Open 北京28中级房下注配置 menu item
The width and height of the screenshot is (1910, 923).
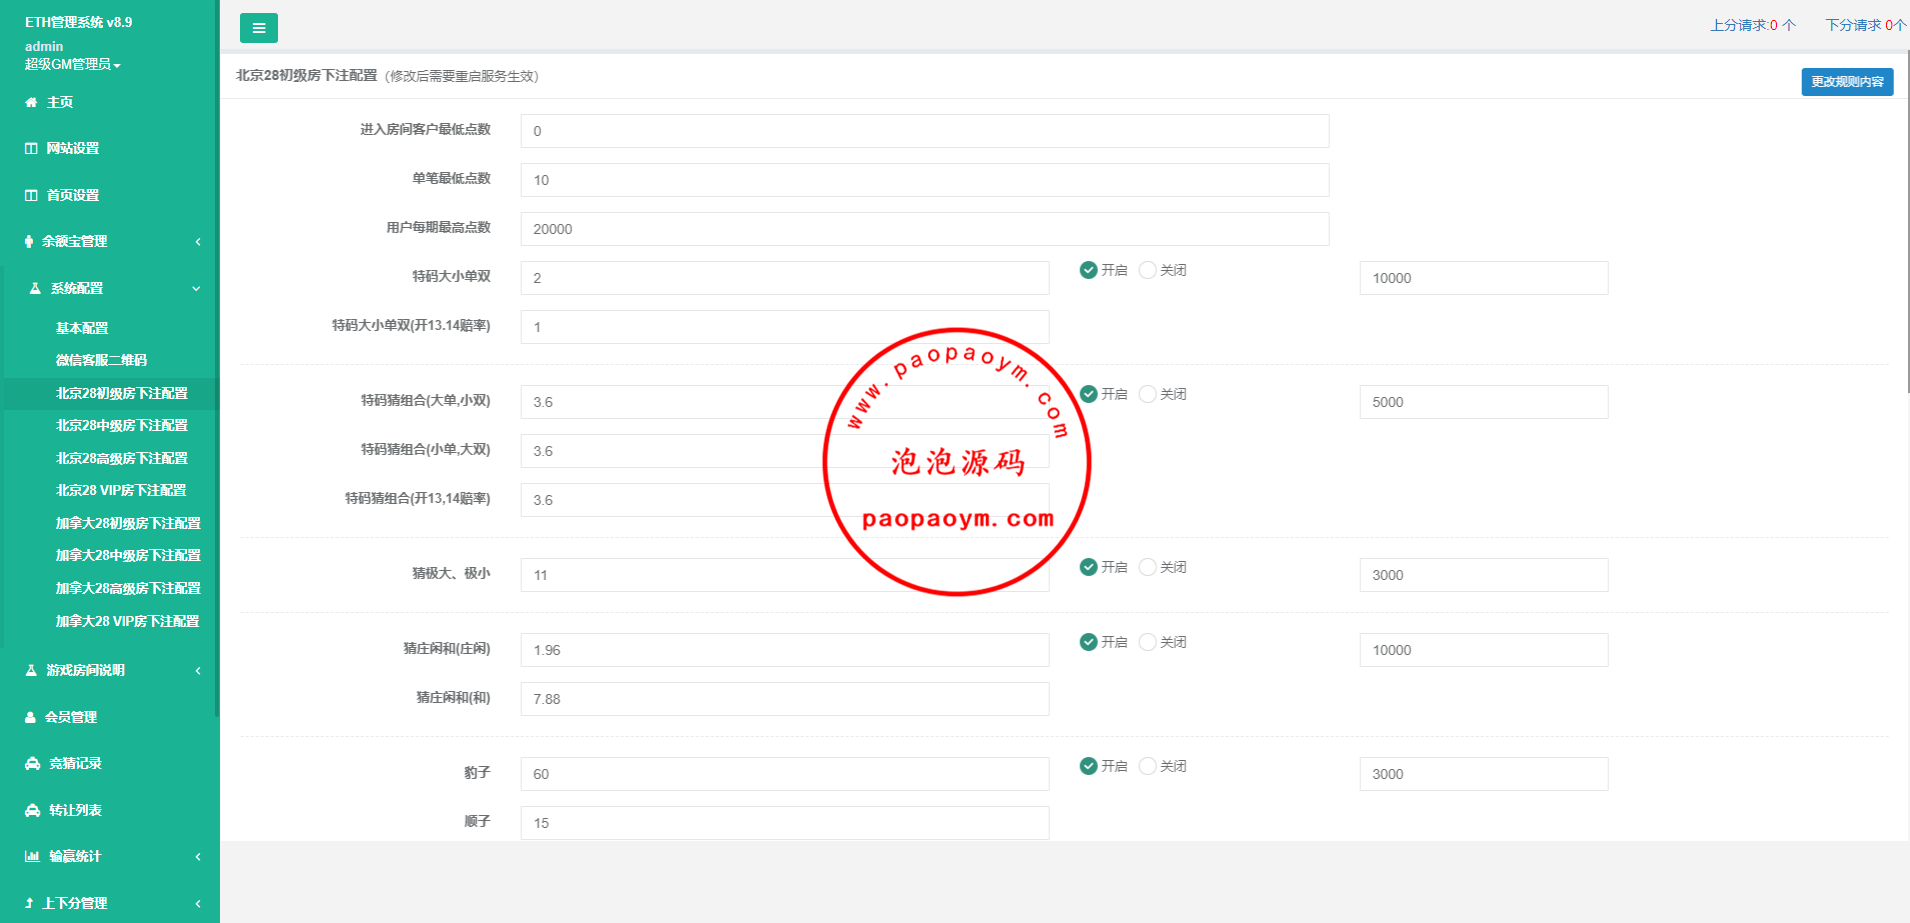pyautogui.click(x=121, y=425)
